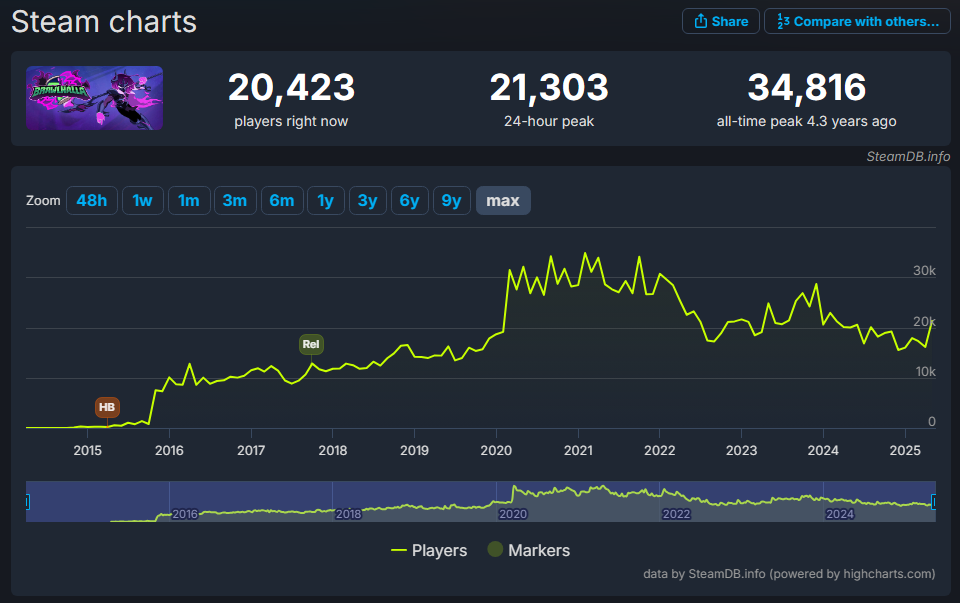Viewport: 960px width, 603px height.
Task: Open Compare with others option
Action: pyautogui.click(x=857, y=21)
